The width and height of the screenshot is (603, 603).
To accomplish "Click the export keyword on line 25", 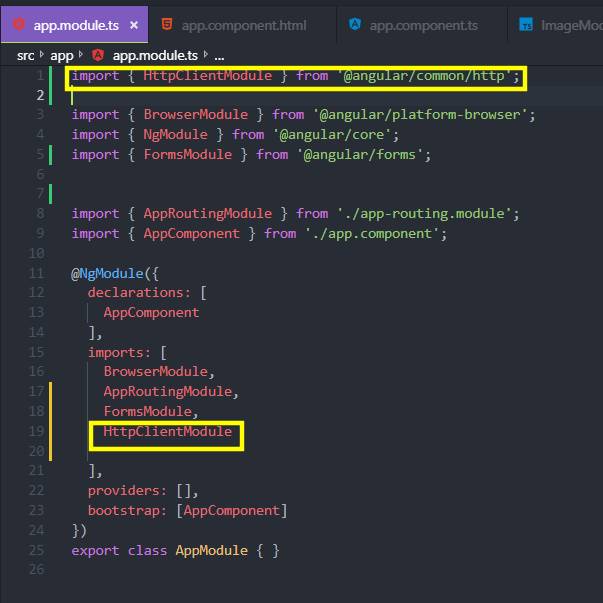I will [x=95, y=551].
